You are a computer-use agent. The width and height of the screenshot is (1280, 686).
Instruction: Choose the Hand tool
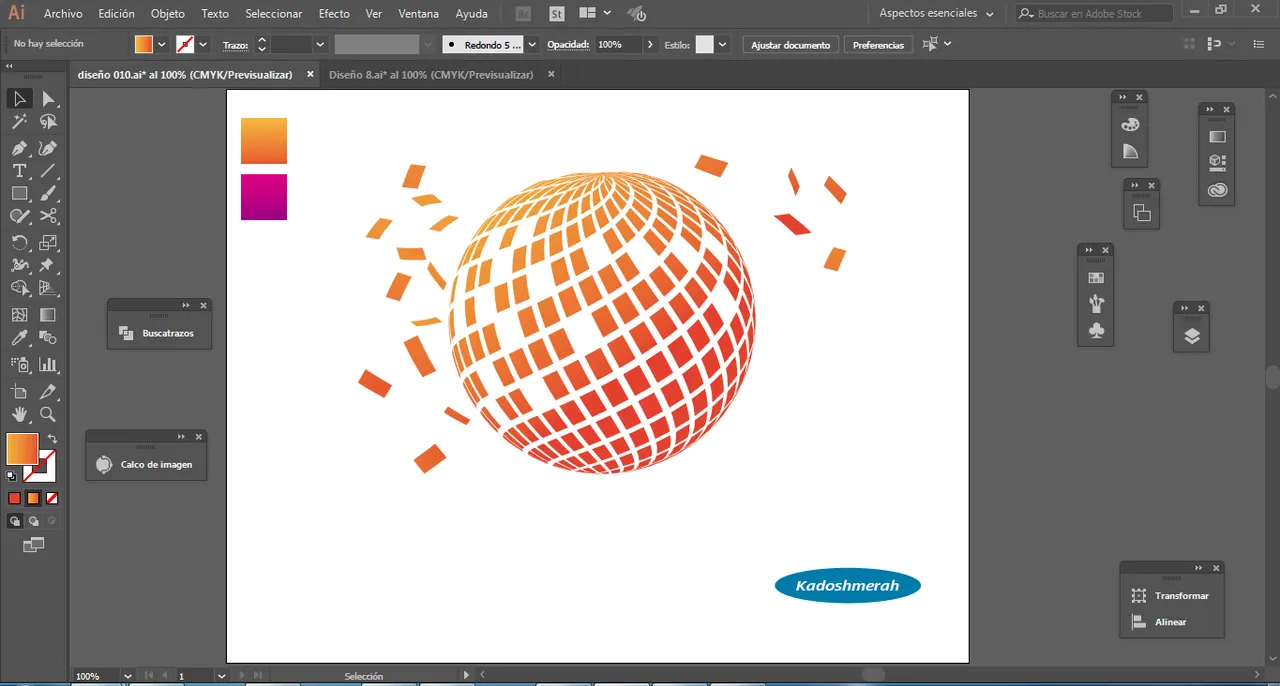pos(19,414)
